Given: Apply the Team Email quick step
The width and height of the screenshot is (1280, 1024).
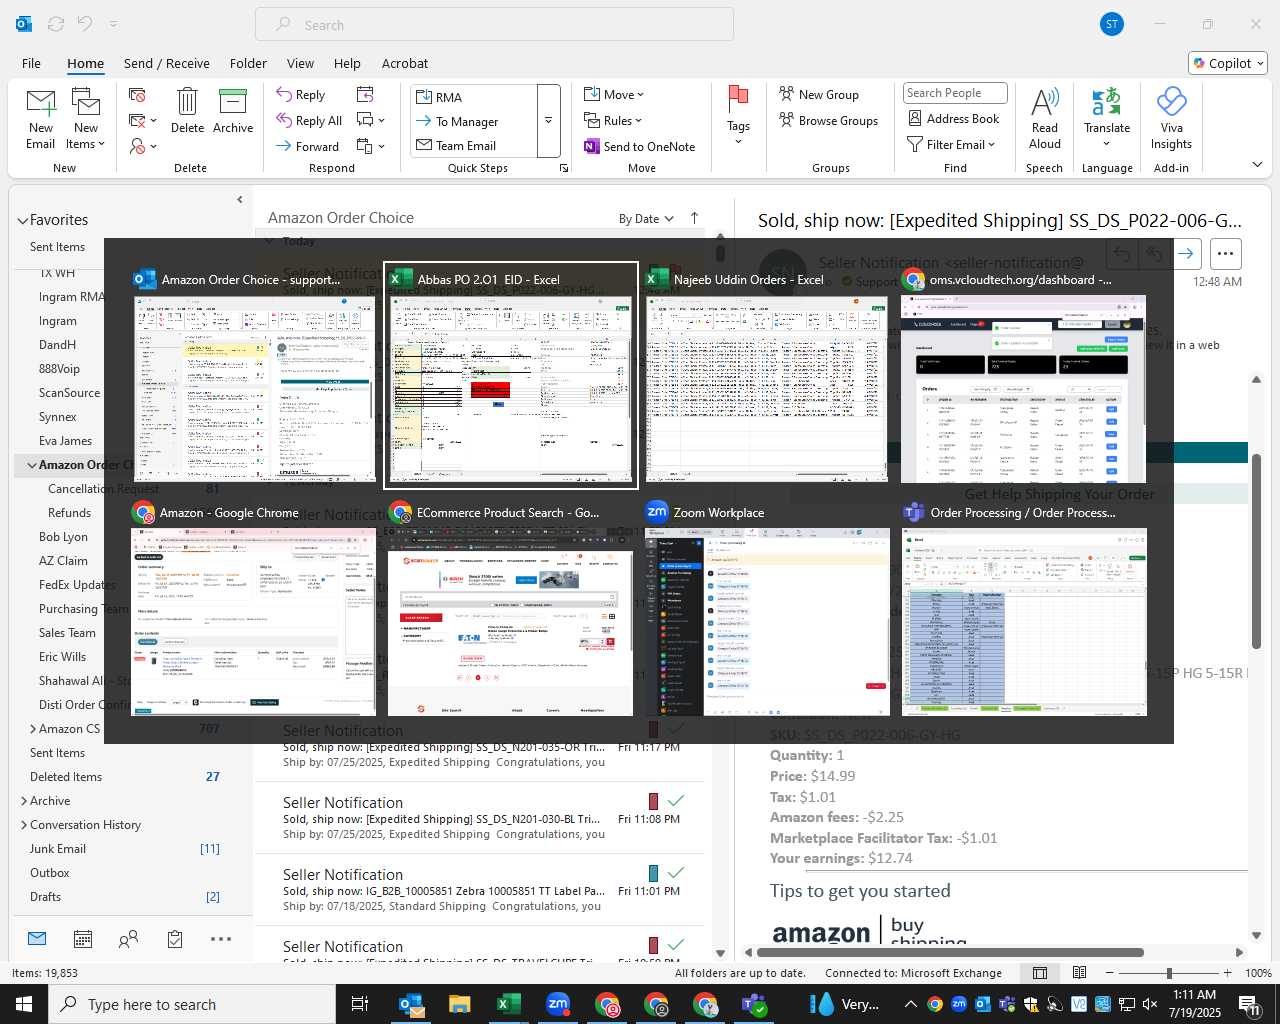Looking at the screenshot, I should (x=474, y=145).
